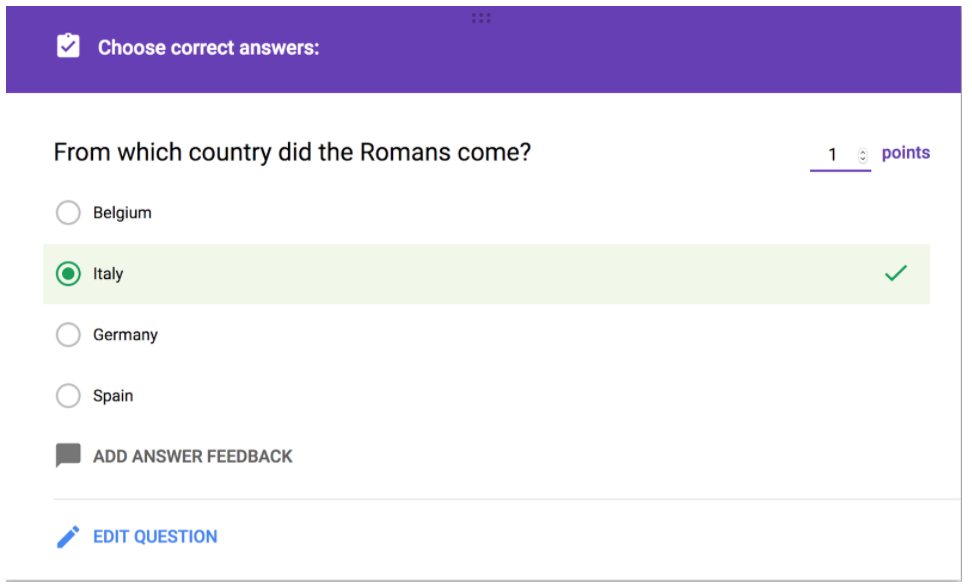Click the purple points label

tap(906, 153)
